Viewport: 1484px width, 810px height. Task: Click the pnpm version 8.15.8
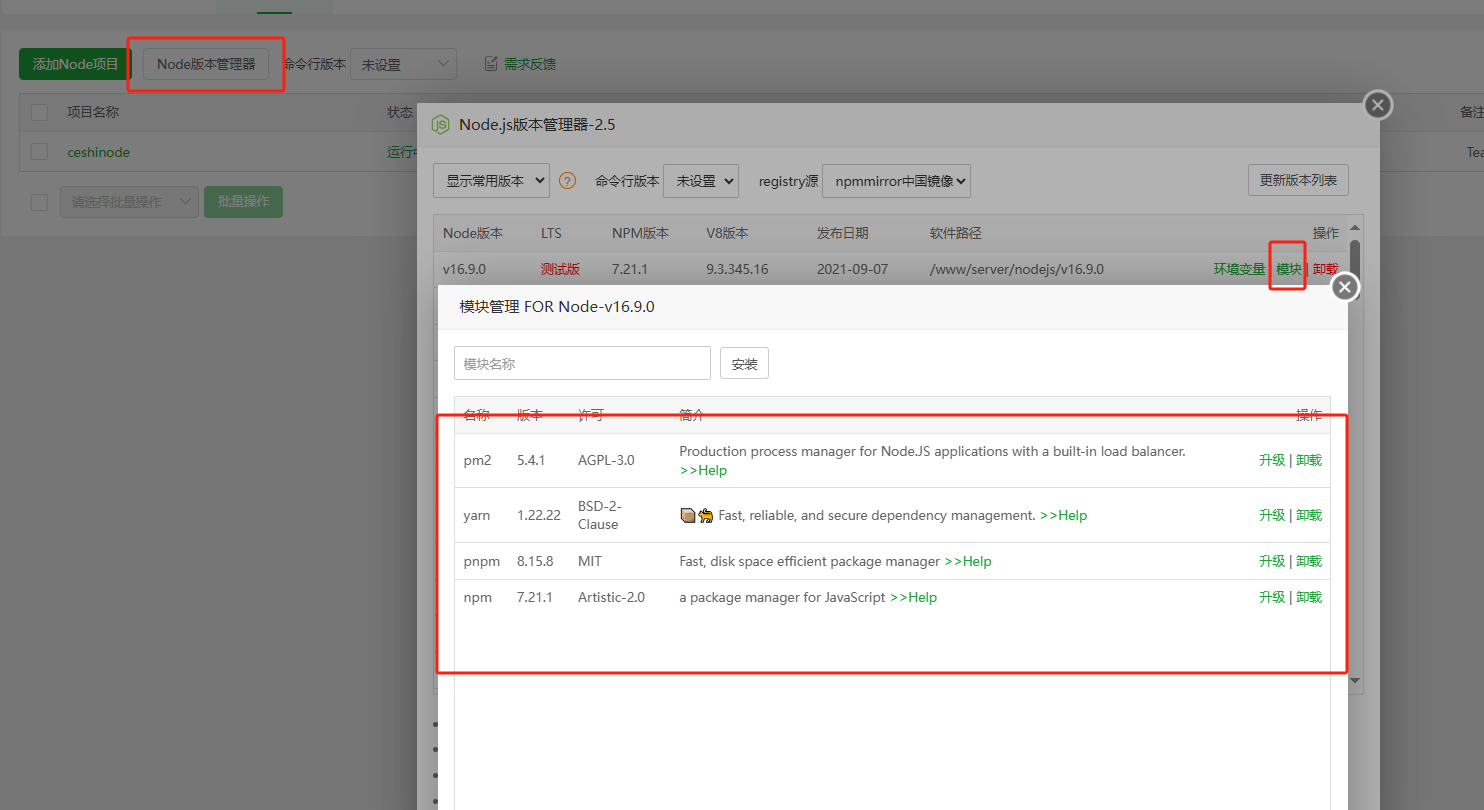(x=535, y=561)
